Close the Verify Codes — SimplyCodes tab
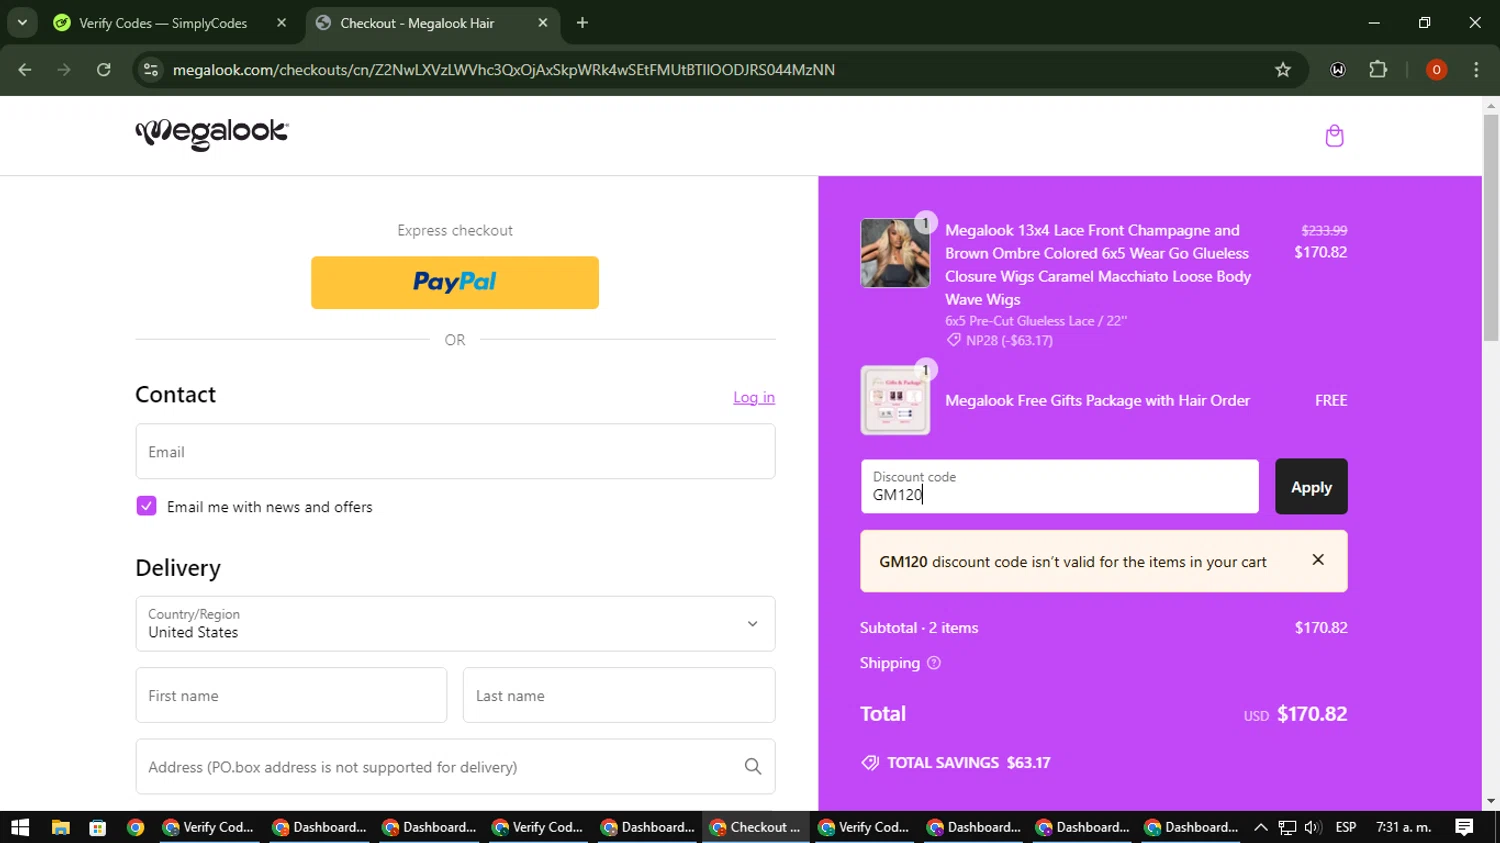The height and width of the screenshot is (843, 1500). (281, 22)
